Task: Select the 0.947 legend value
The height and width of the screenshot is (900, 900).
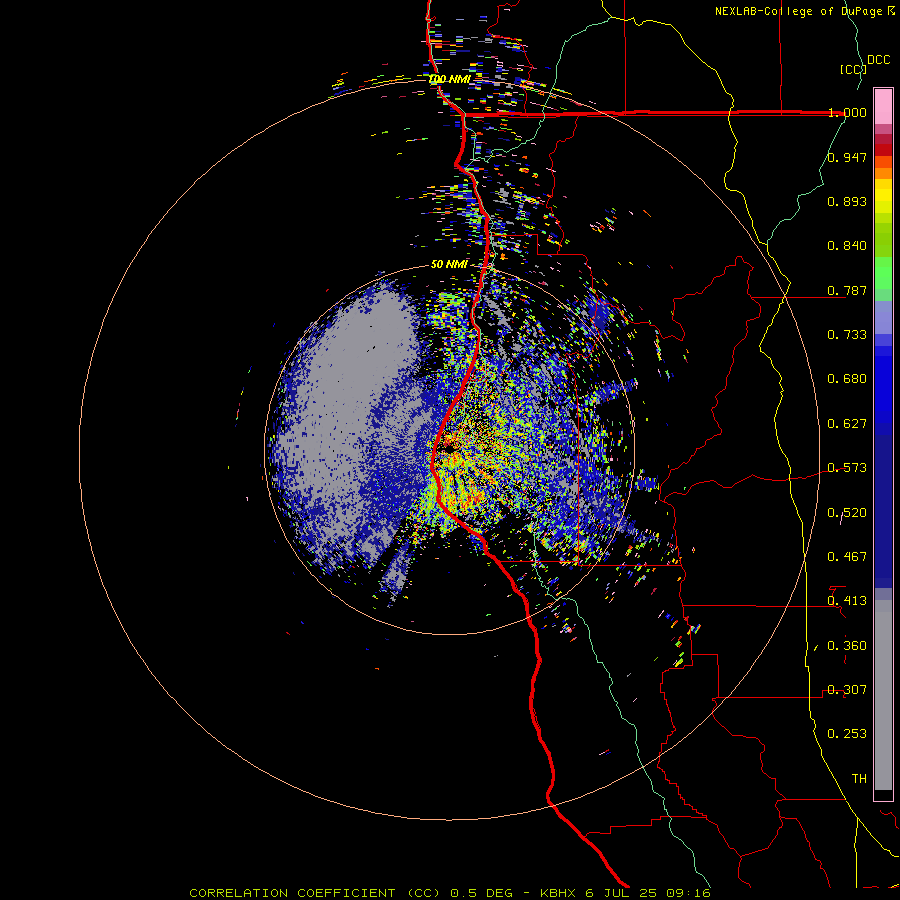Action: click(x=847, y=157)
